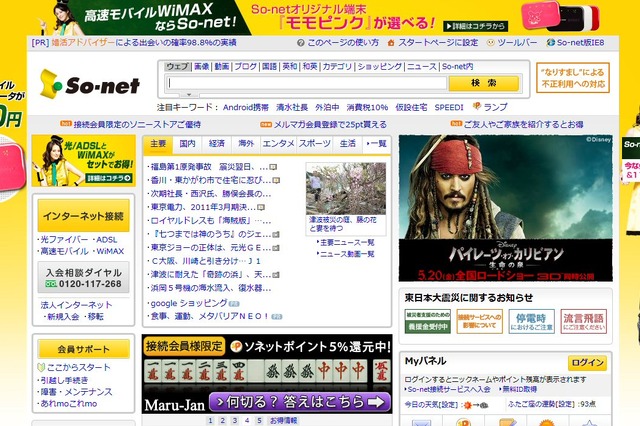Open the 福島第1原発事故 headline
640x426 pixels.
209,167
